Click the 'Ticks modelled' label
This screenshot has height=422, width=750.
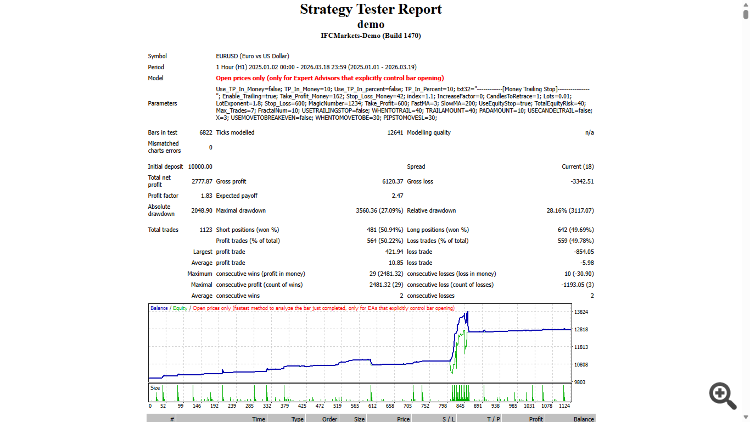coord(235,133)
